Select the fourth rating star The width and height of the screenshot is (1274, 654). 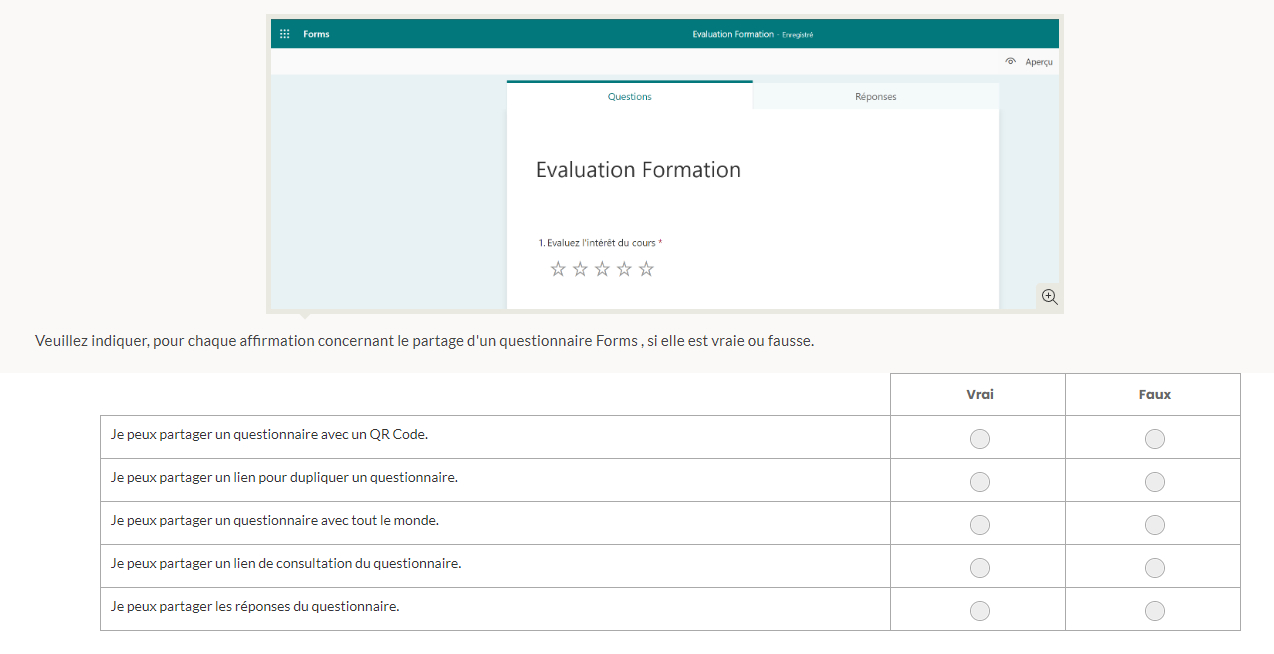tap(624, 269)
